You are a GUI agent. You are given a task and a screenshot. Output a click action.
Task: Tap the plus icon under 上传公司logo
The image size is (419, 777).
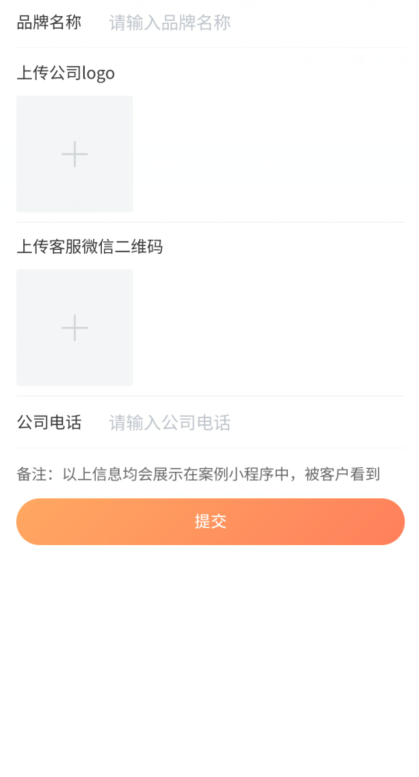(x=75, y=154)
